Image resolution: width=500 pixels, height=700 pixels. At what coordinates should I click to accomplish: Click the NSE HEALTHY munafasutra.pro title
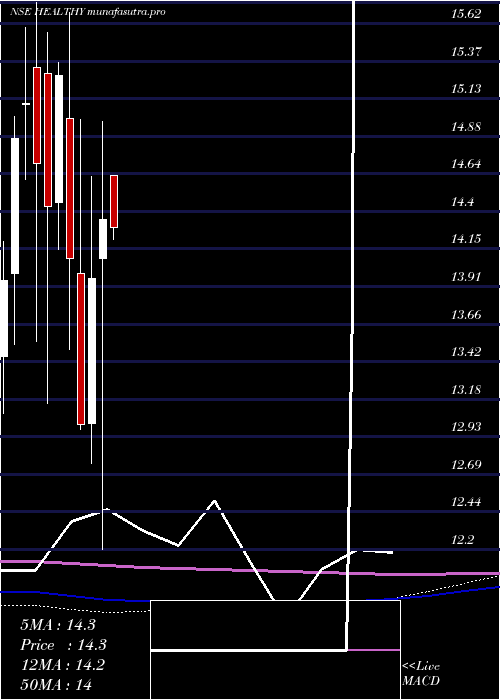pyautogui.click(x=88, y=12)
